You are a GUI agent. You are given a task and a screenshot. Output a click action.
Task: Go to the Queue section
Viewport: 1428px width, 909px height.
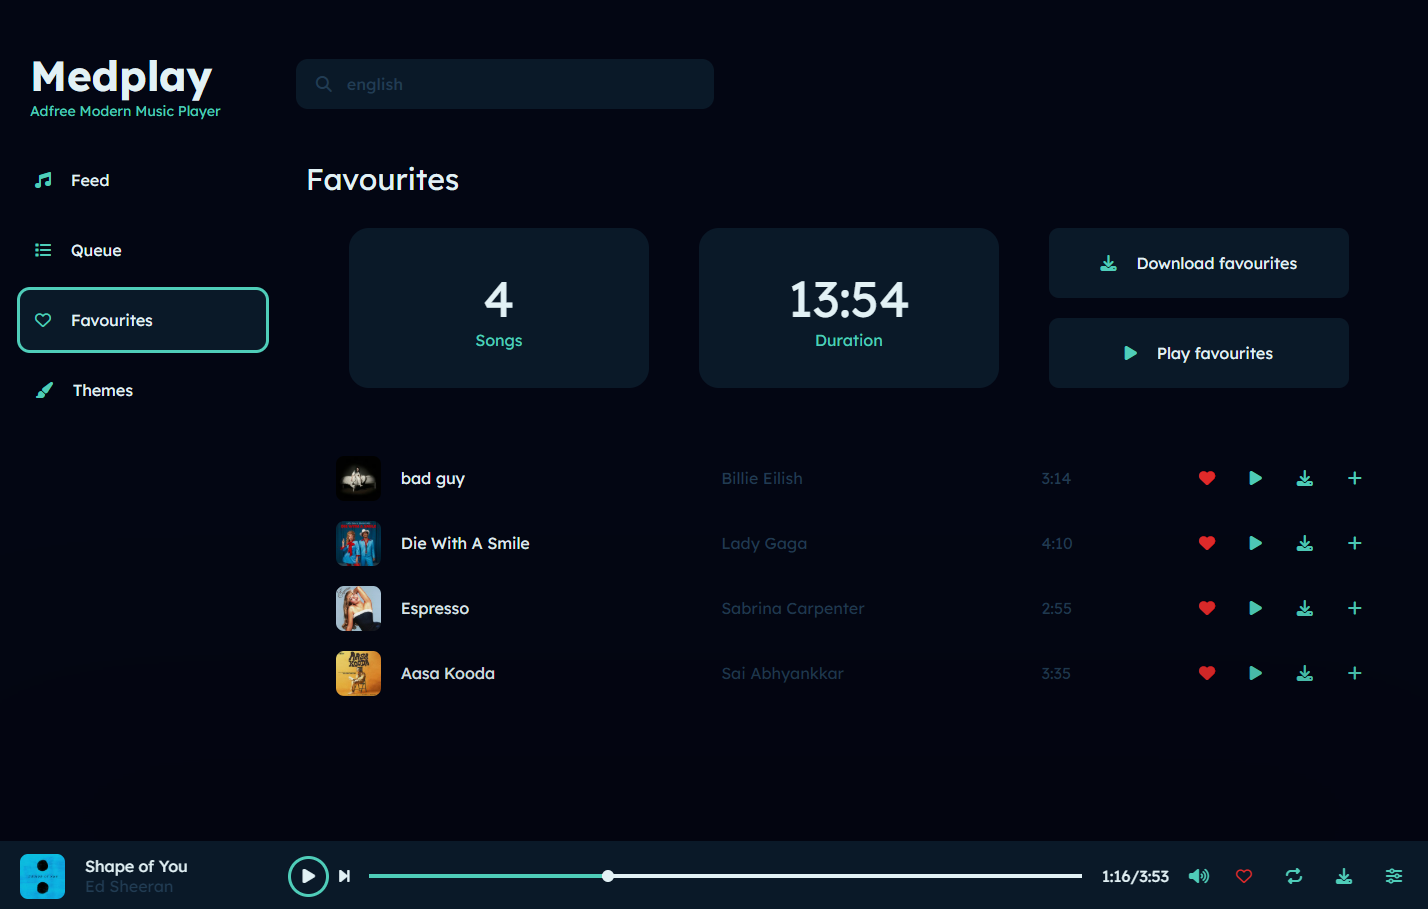(x=96, y=250)
